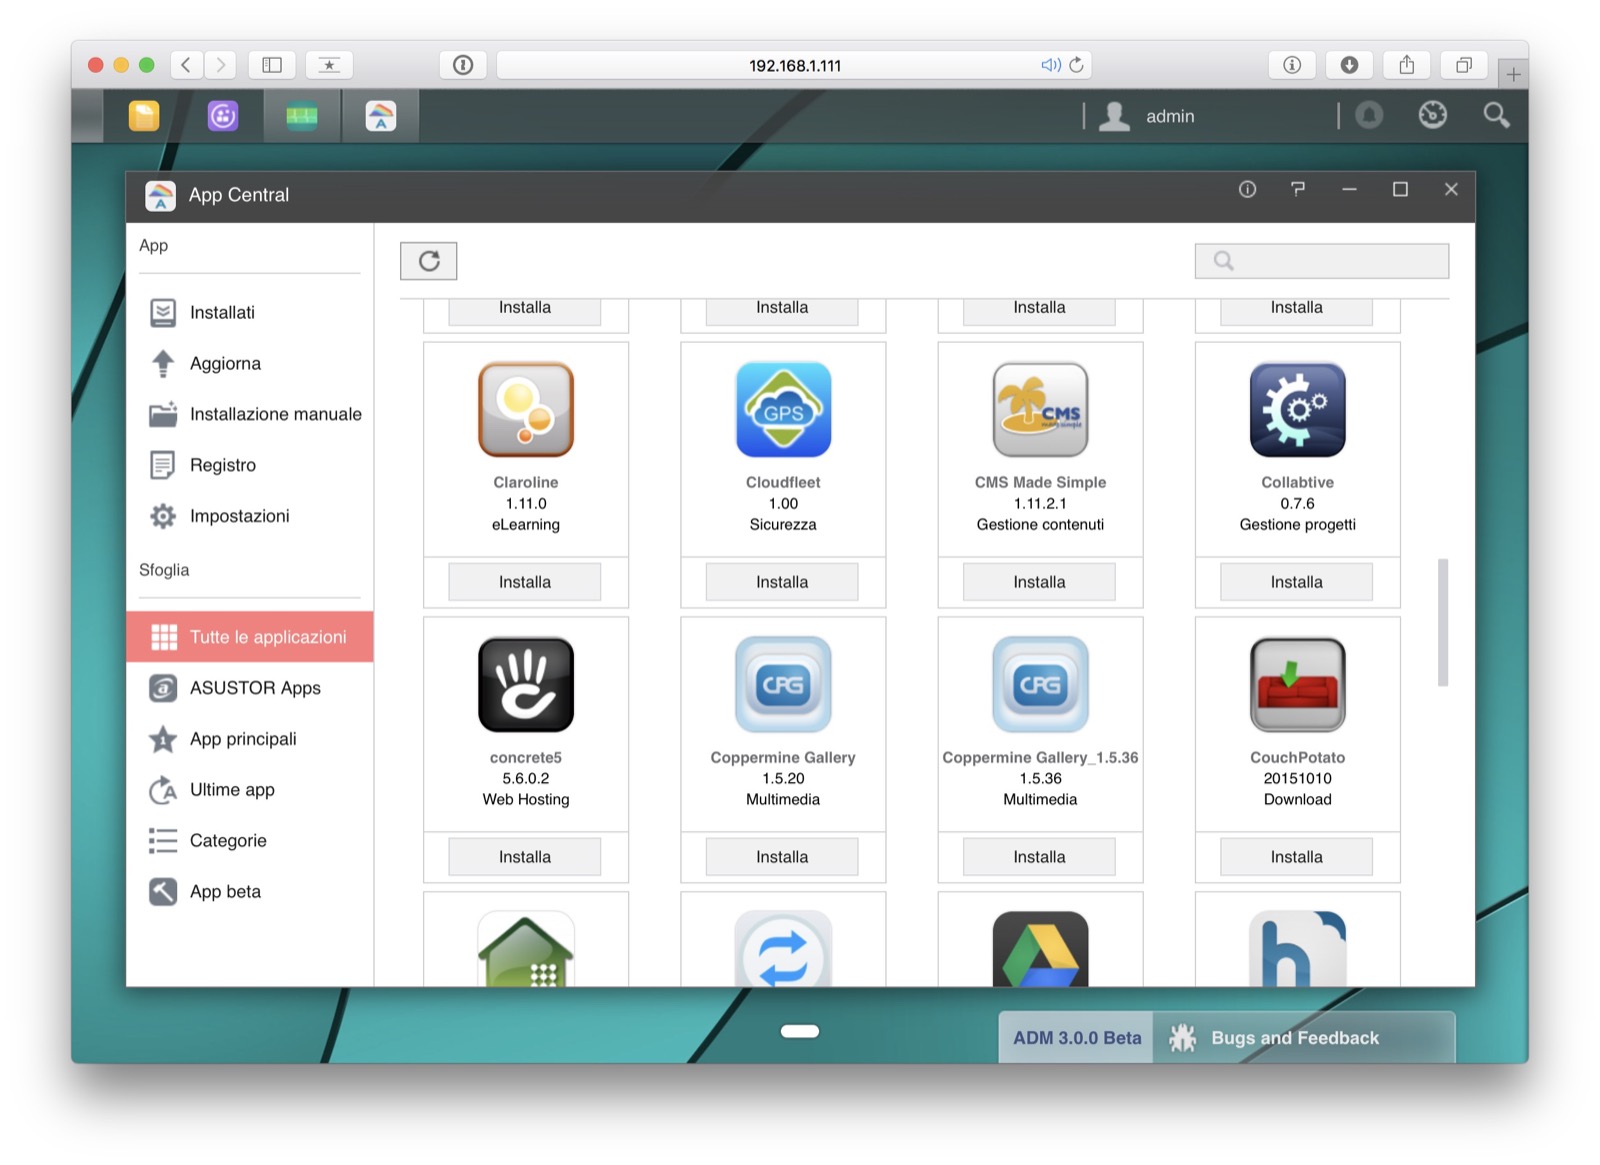Image resolution: width=1600 pixels, height=1165 pixels.
Task: Install CMS Made Simple
Action: [1039, 582]
